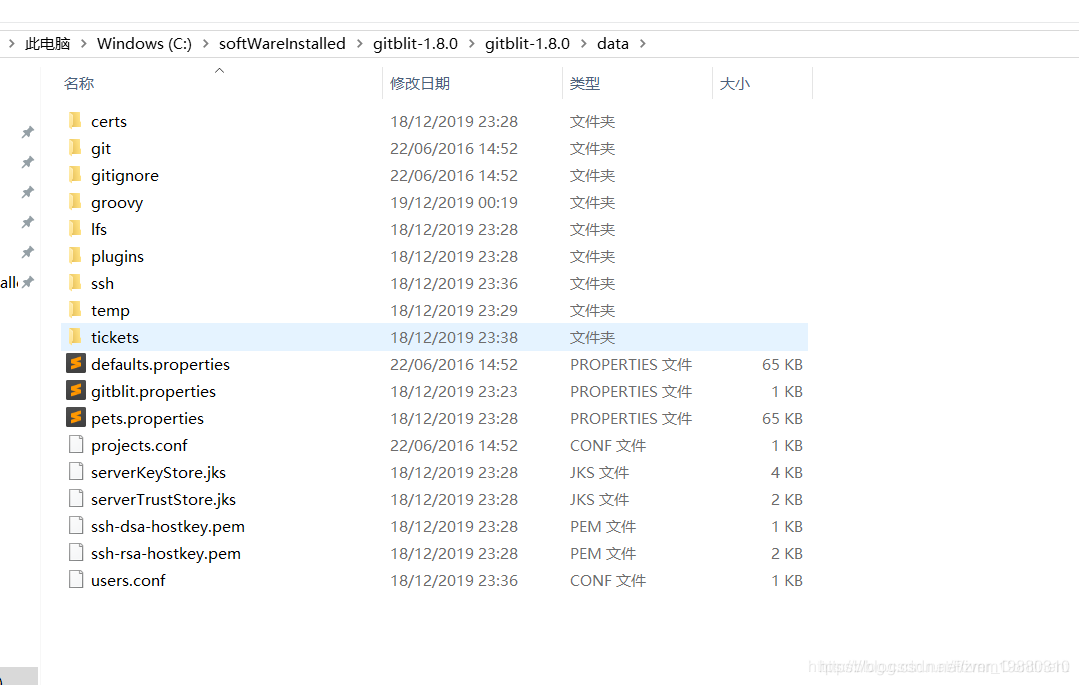Expand the chevron after 此电脑 in the address bar
Viewport: 1079px width, 685px height.
[x=83, y=44]
